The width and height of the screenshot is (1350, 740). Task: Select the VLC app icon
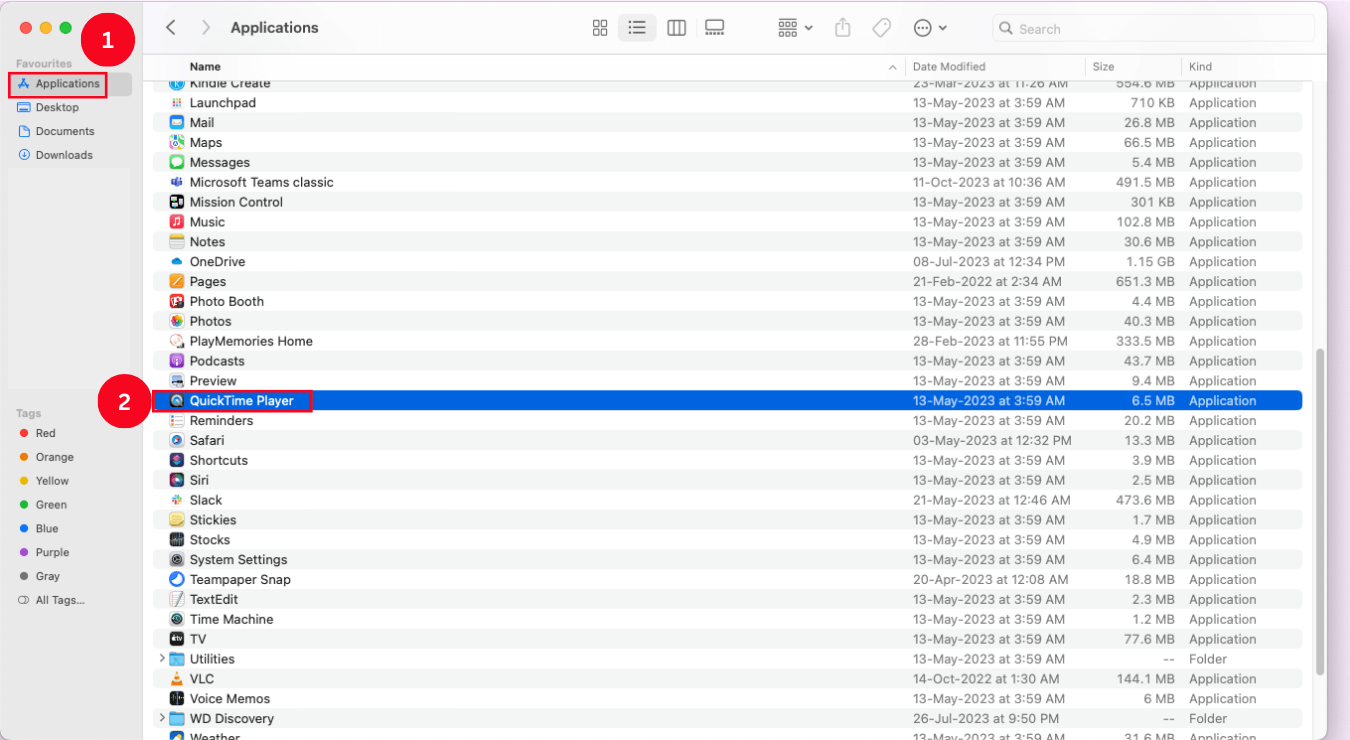pyautogui.click(x=177, y=679)
